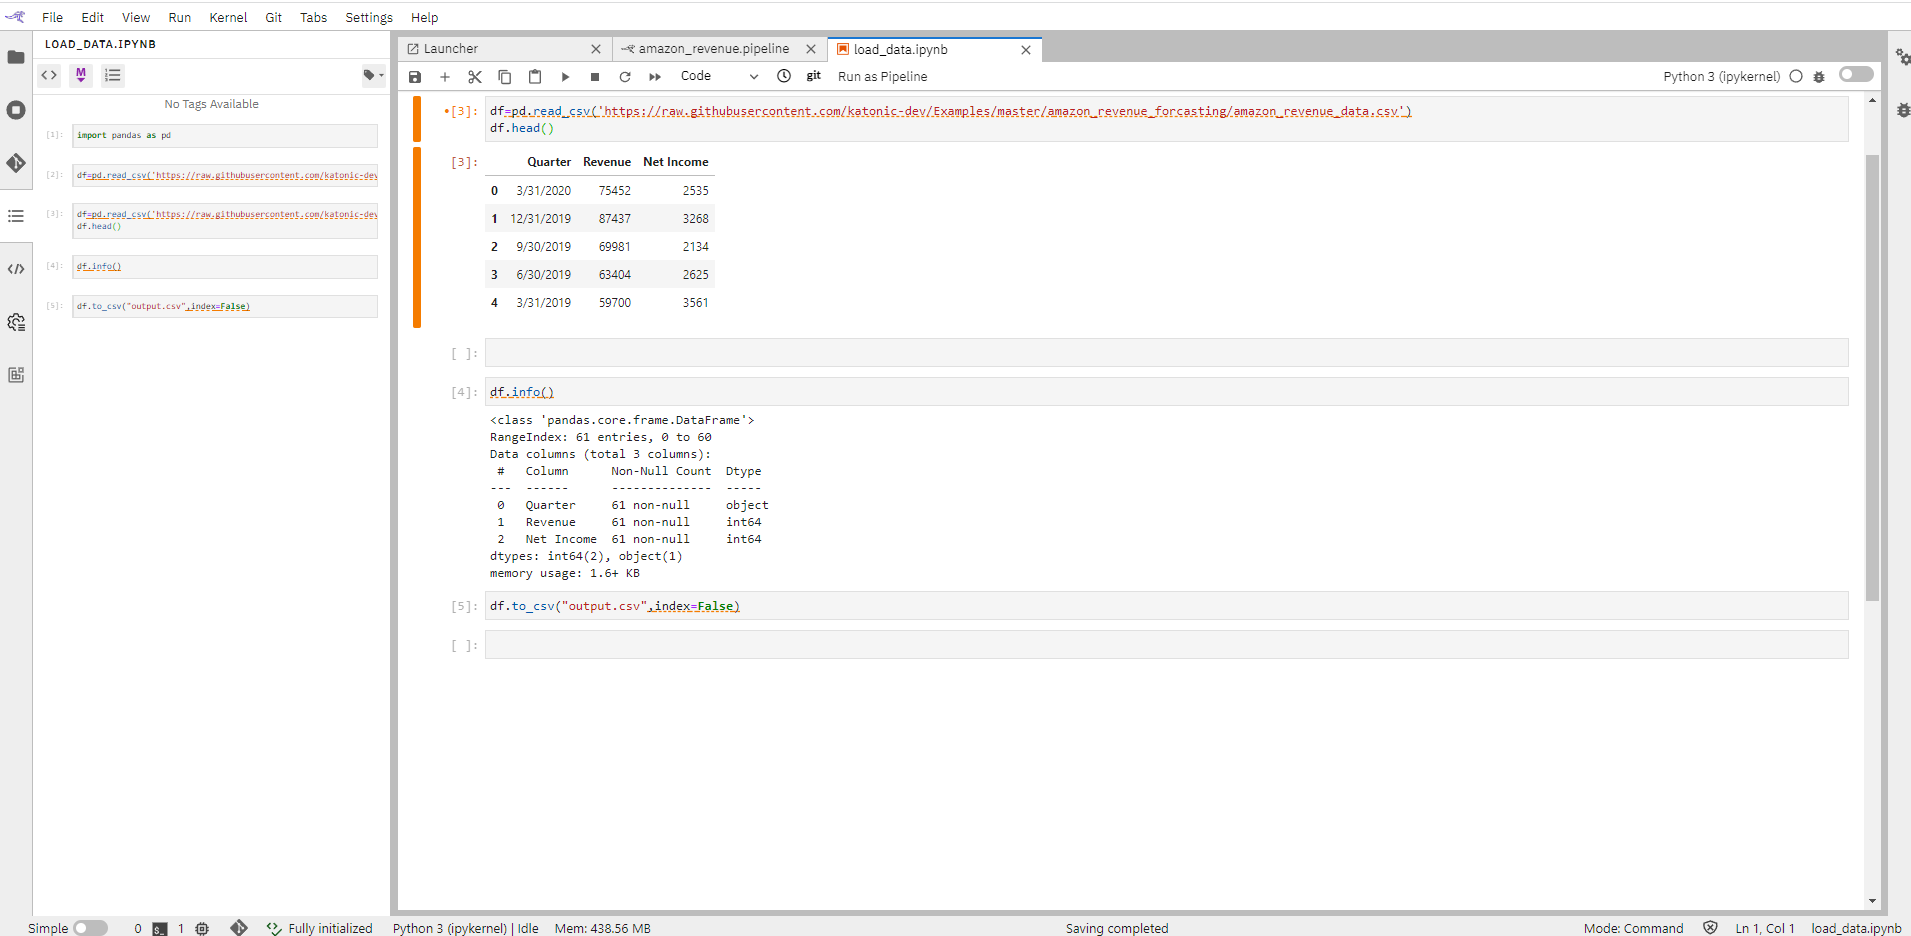Image resolution: width=1911 pixels, height=936 pixels.
Task: Close the Launcher tab
Action: pyautogui.click(x=596, y=49)
